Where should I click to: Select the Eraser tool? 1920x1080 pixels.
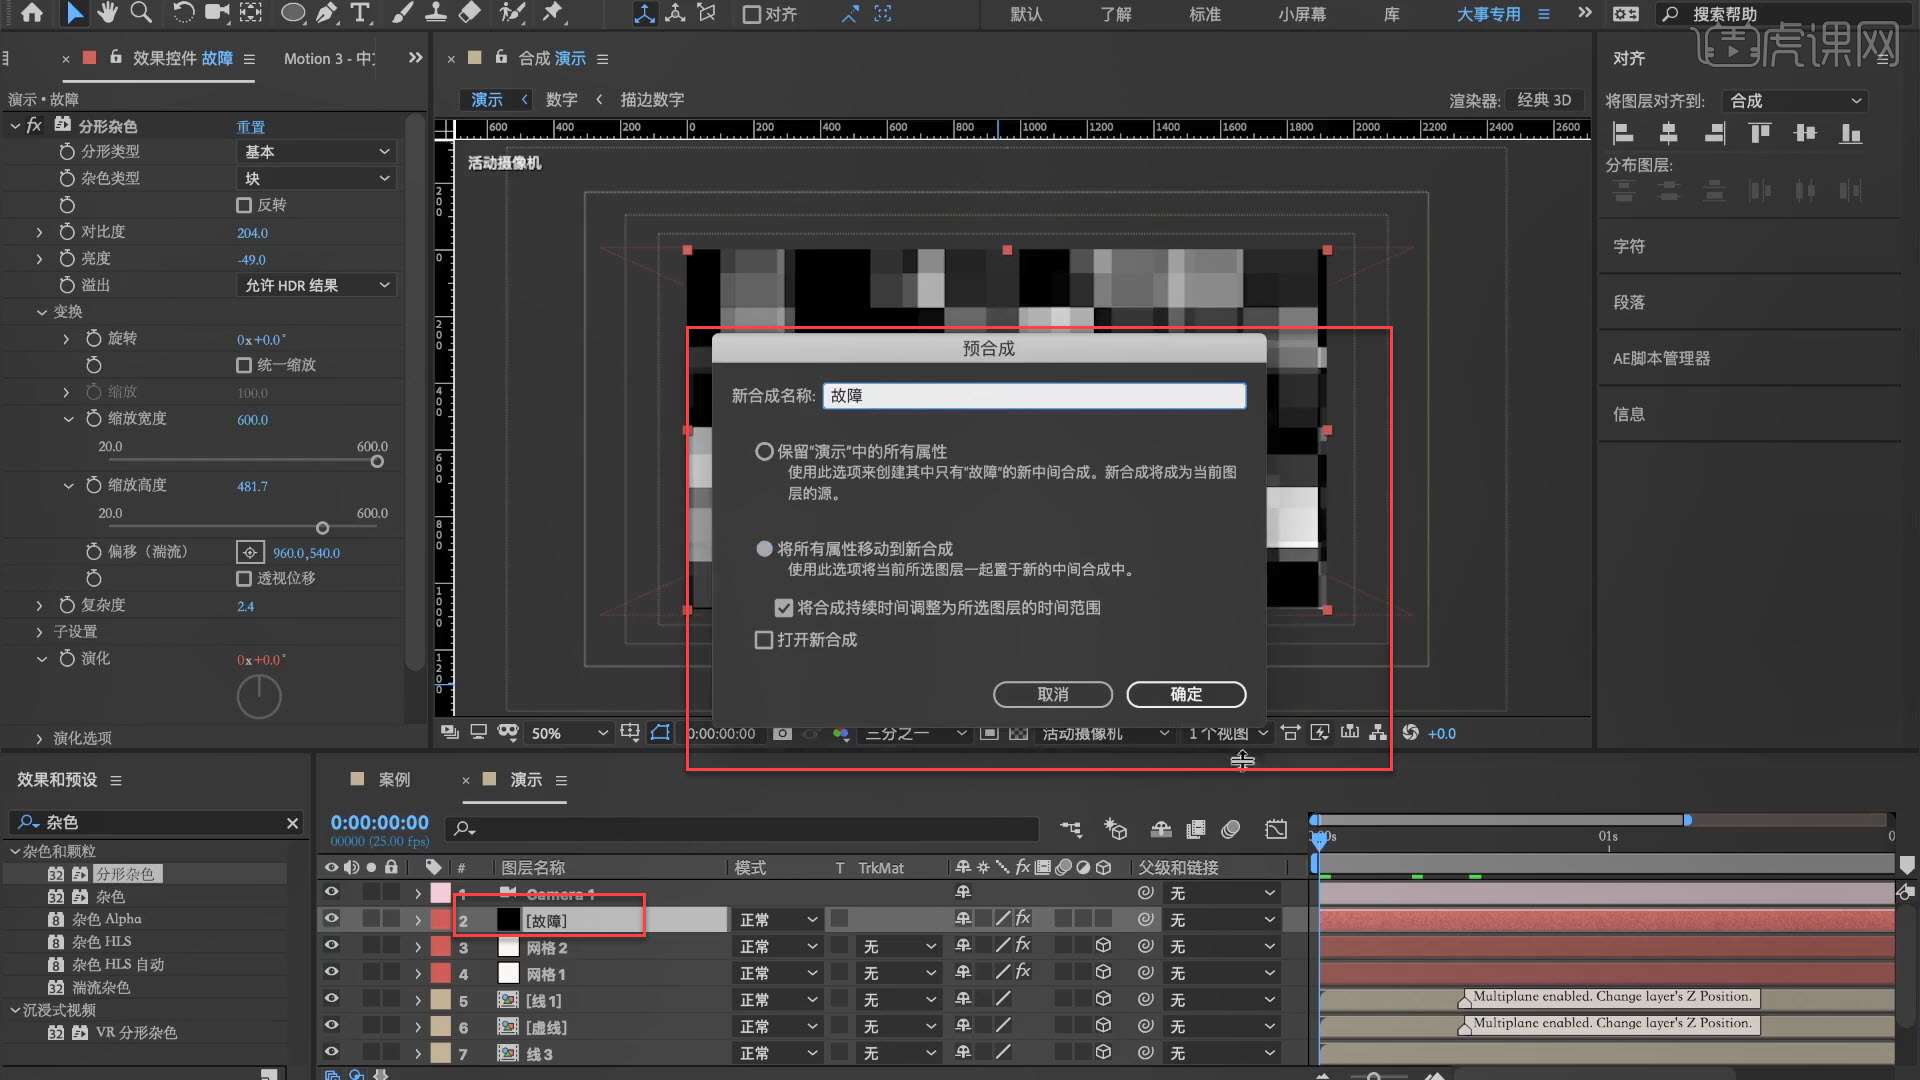click(469, 13)
